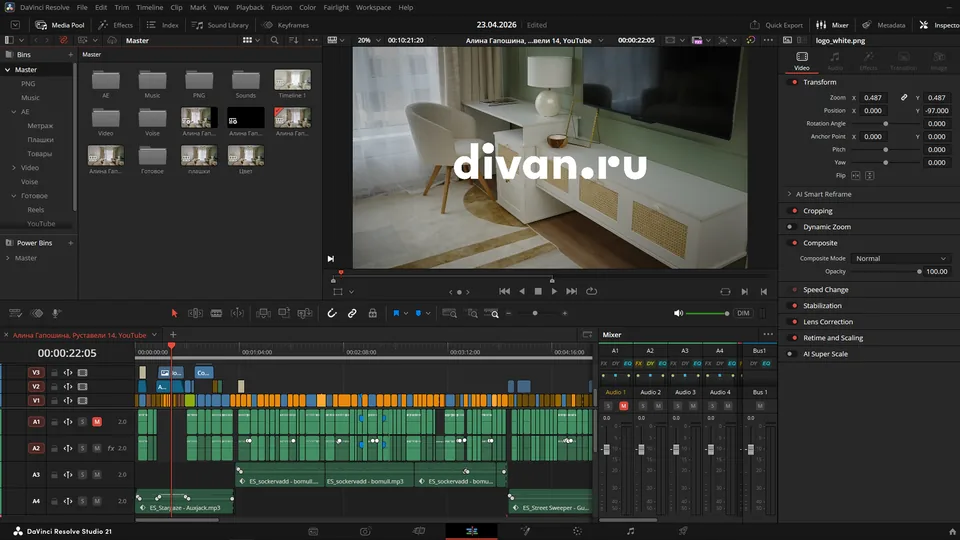Mute audio track A2
This screenshot has height=540, width=960.
(97, 448)
